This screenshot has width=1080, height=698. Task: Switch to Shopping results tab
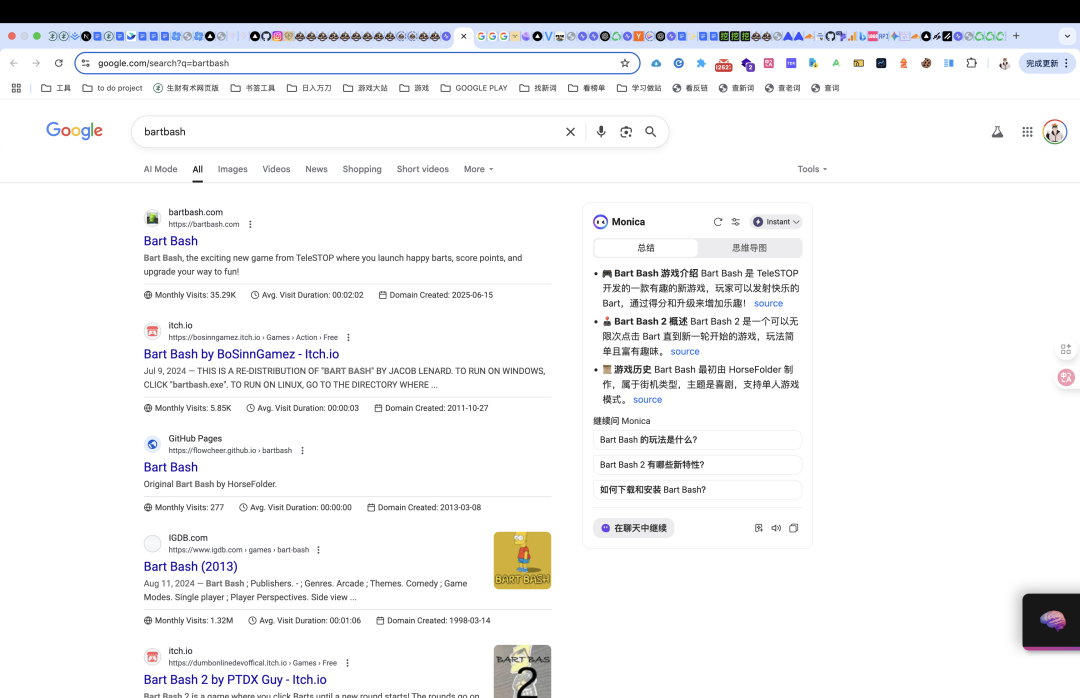(x=362, y=169)
